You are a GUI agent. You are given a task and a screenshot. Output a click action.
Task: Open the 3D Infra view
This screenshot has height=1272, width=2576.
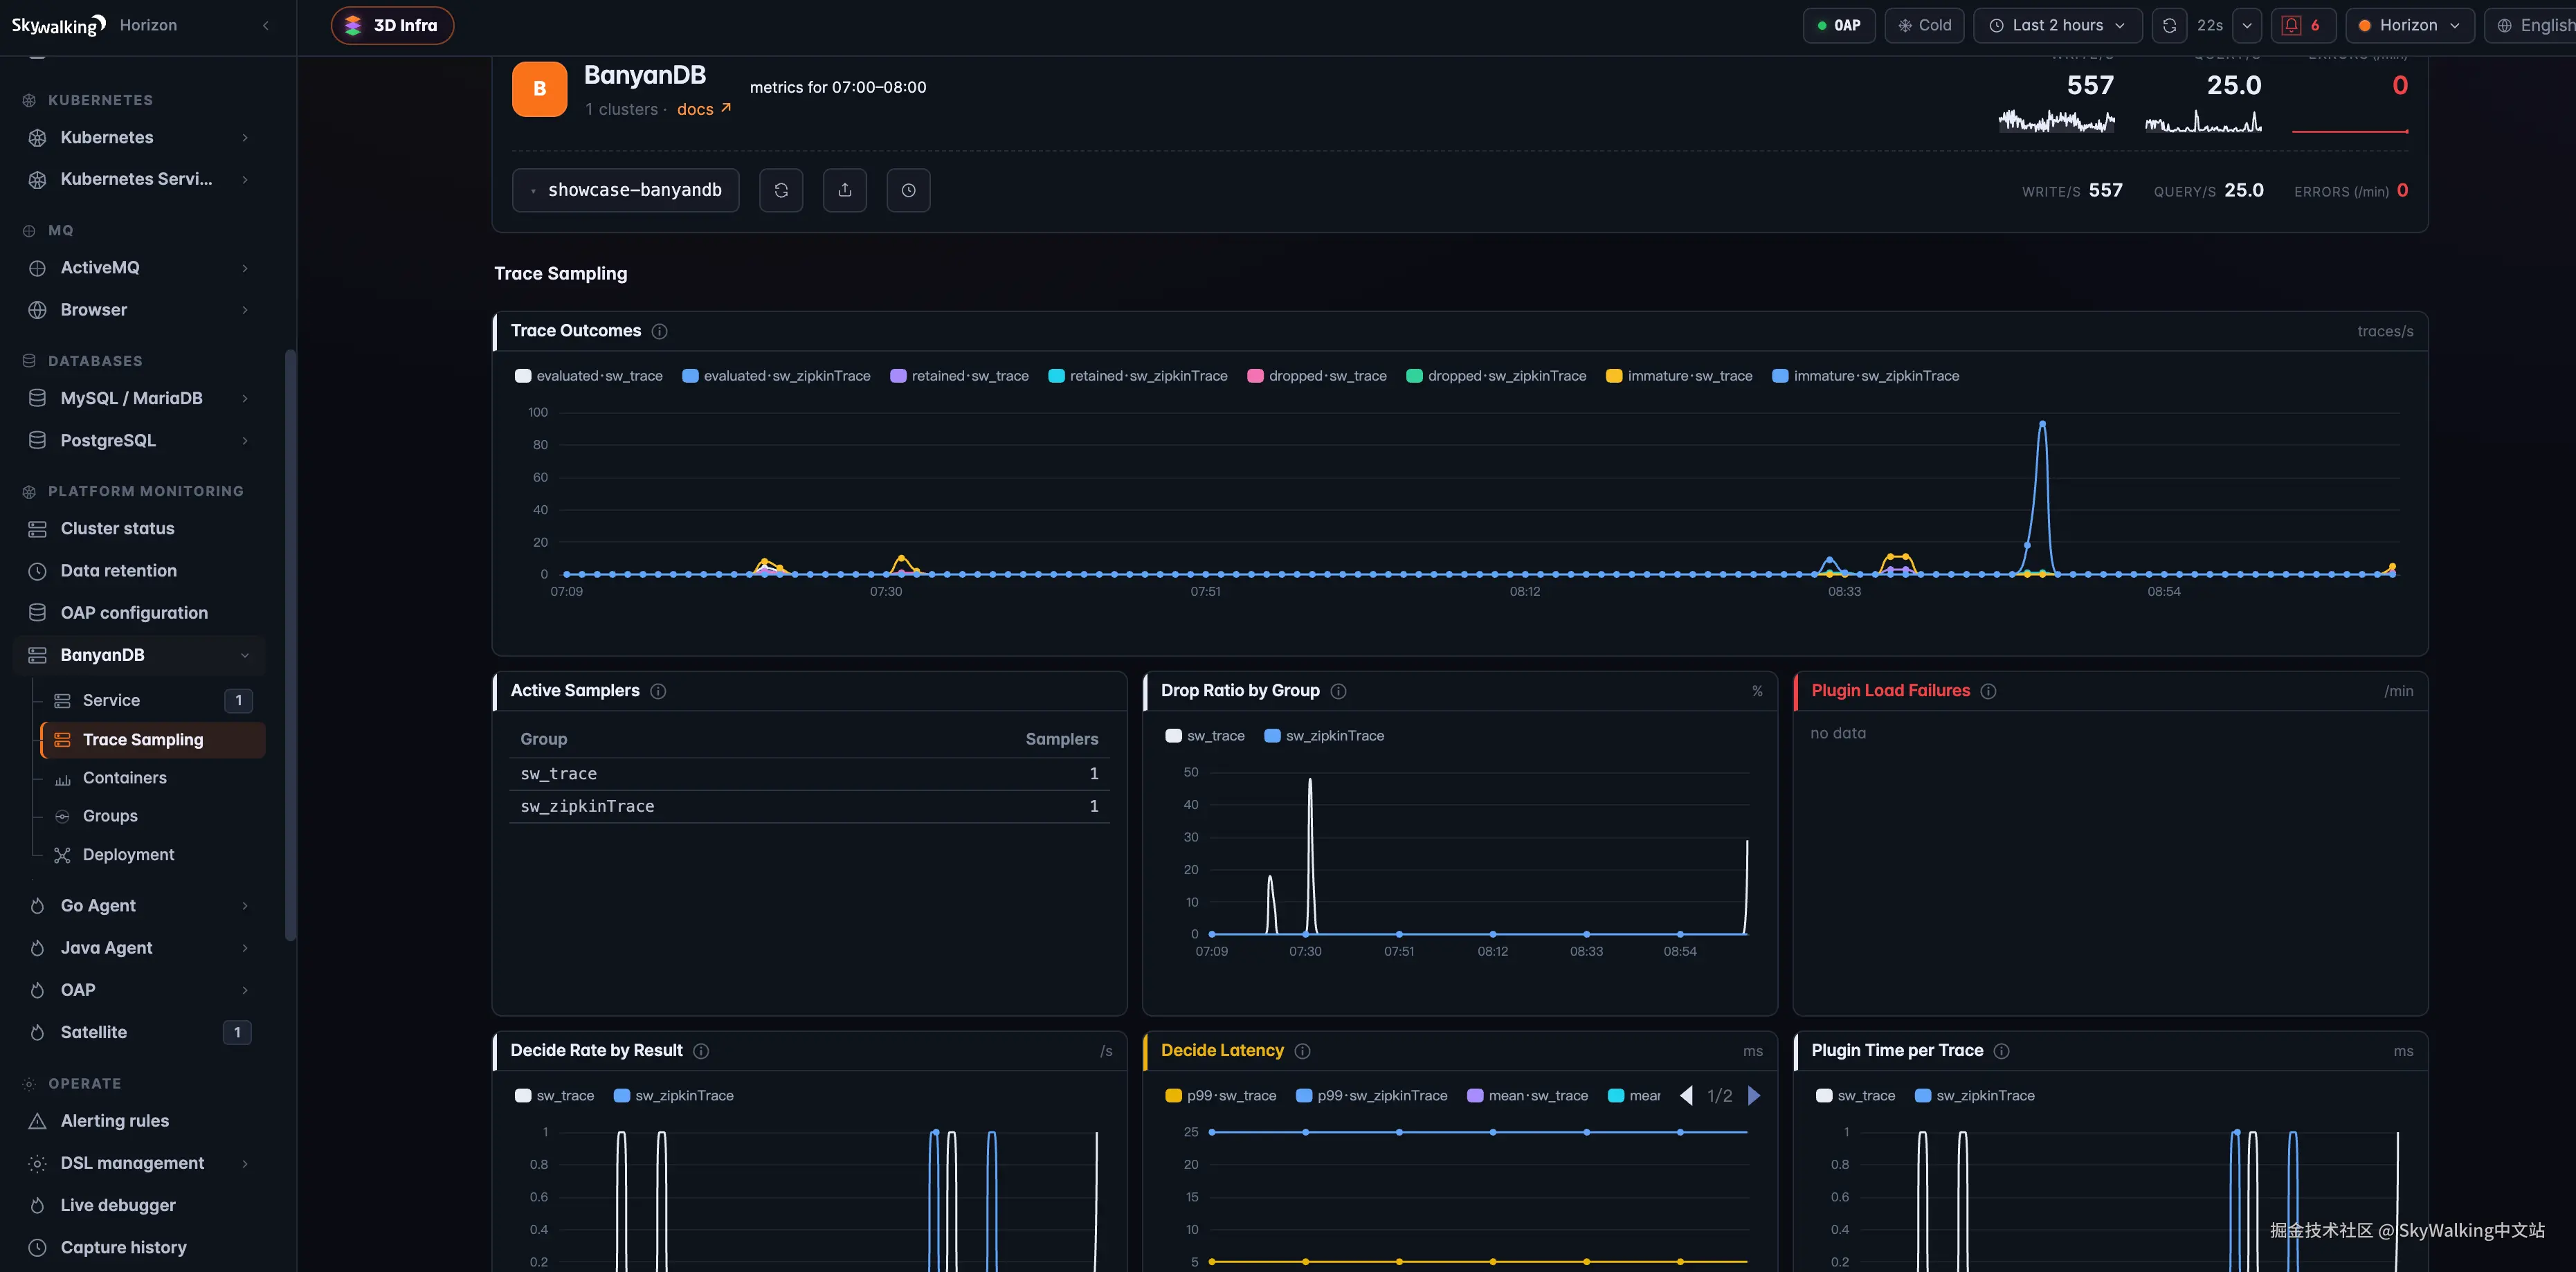392,25
